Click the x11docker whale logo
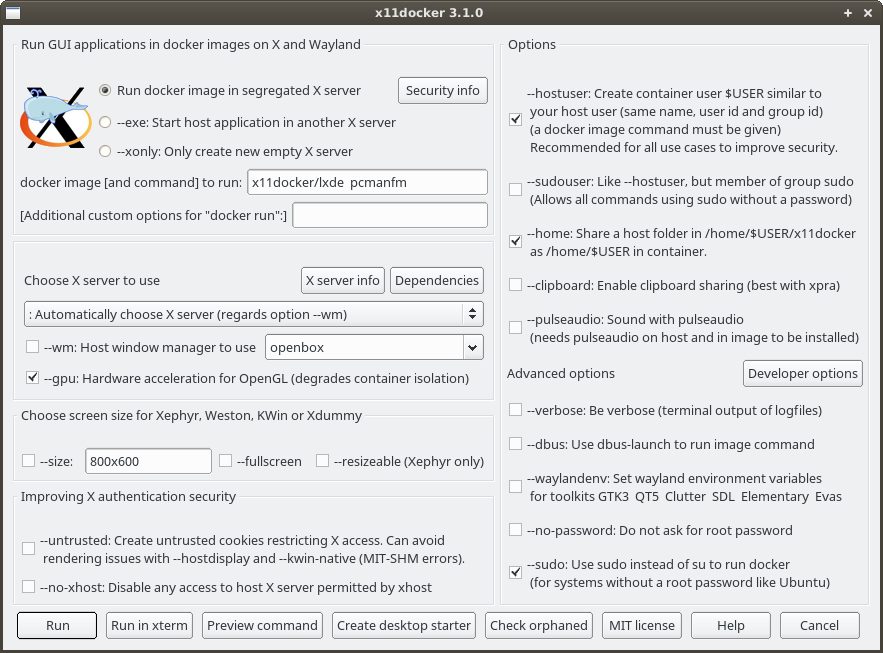 (x=55, y=117)
